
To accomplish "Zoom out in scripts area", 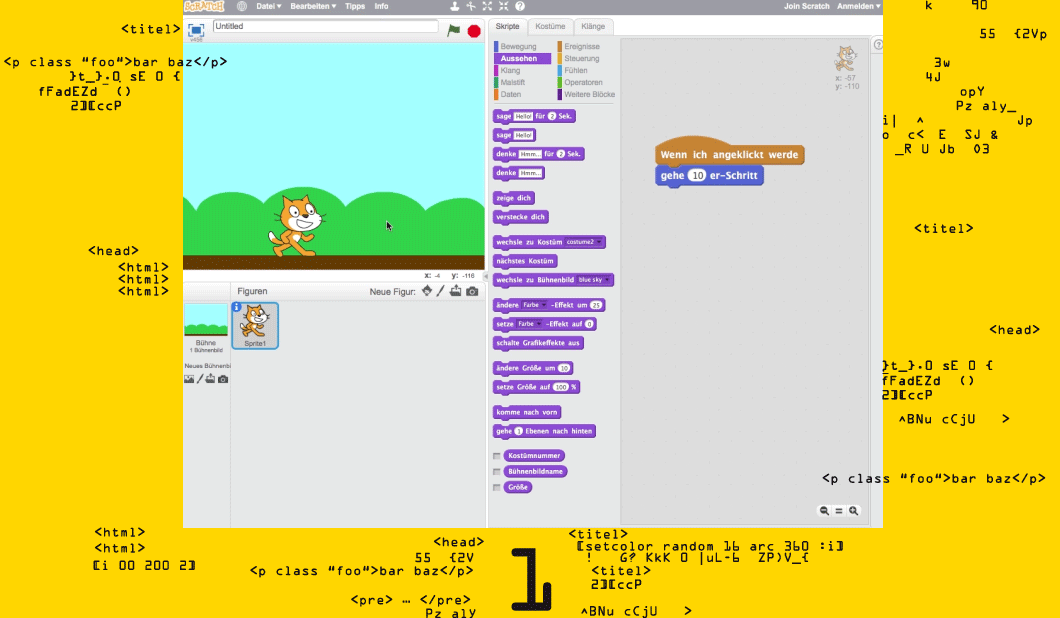I will pyautogui.click(x=824, y=510).
